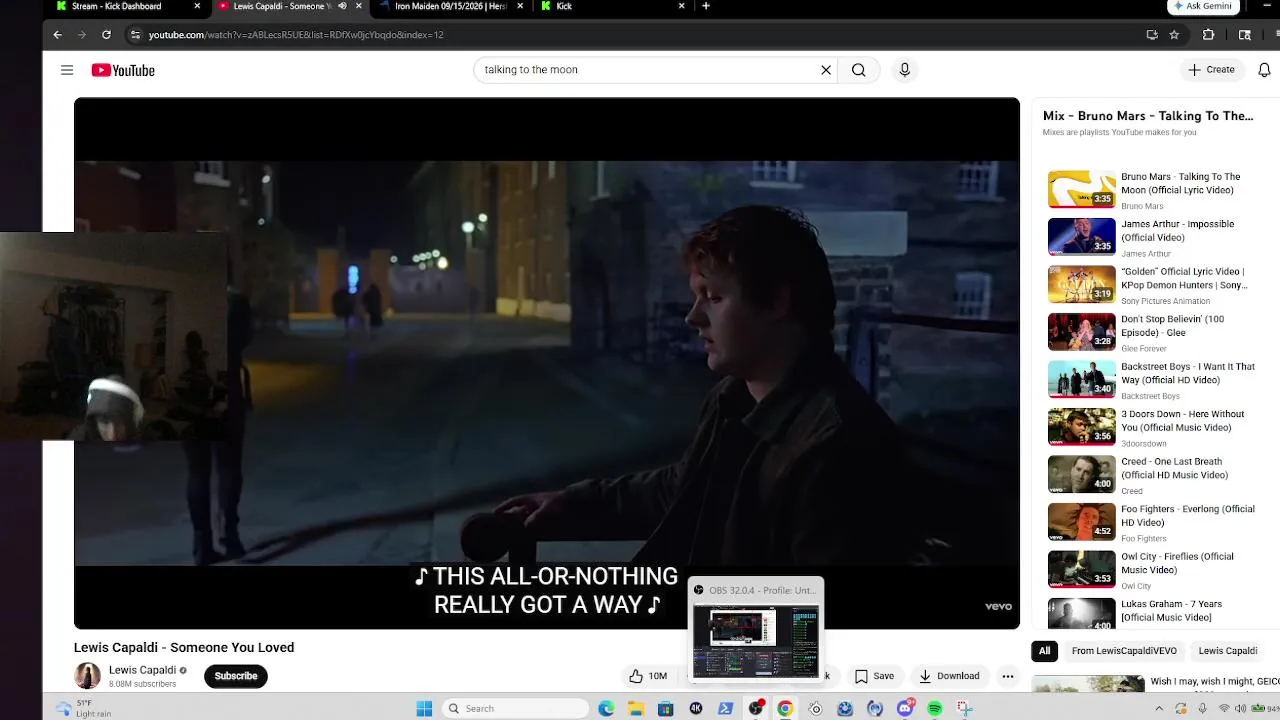
Task: Click the Ask Gemini button
Action: 1204,6
